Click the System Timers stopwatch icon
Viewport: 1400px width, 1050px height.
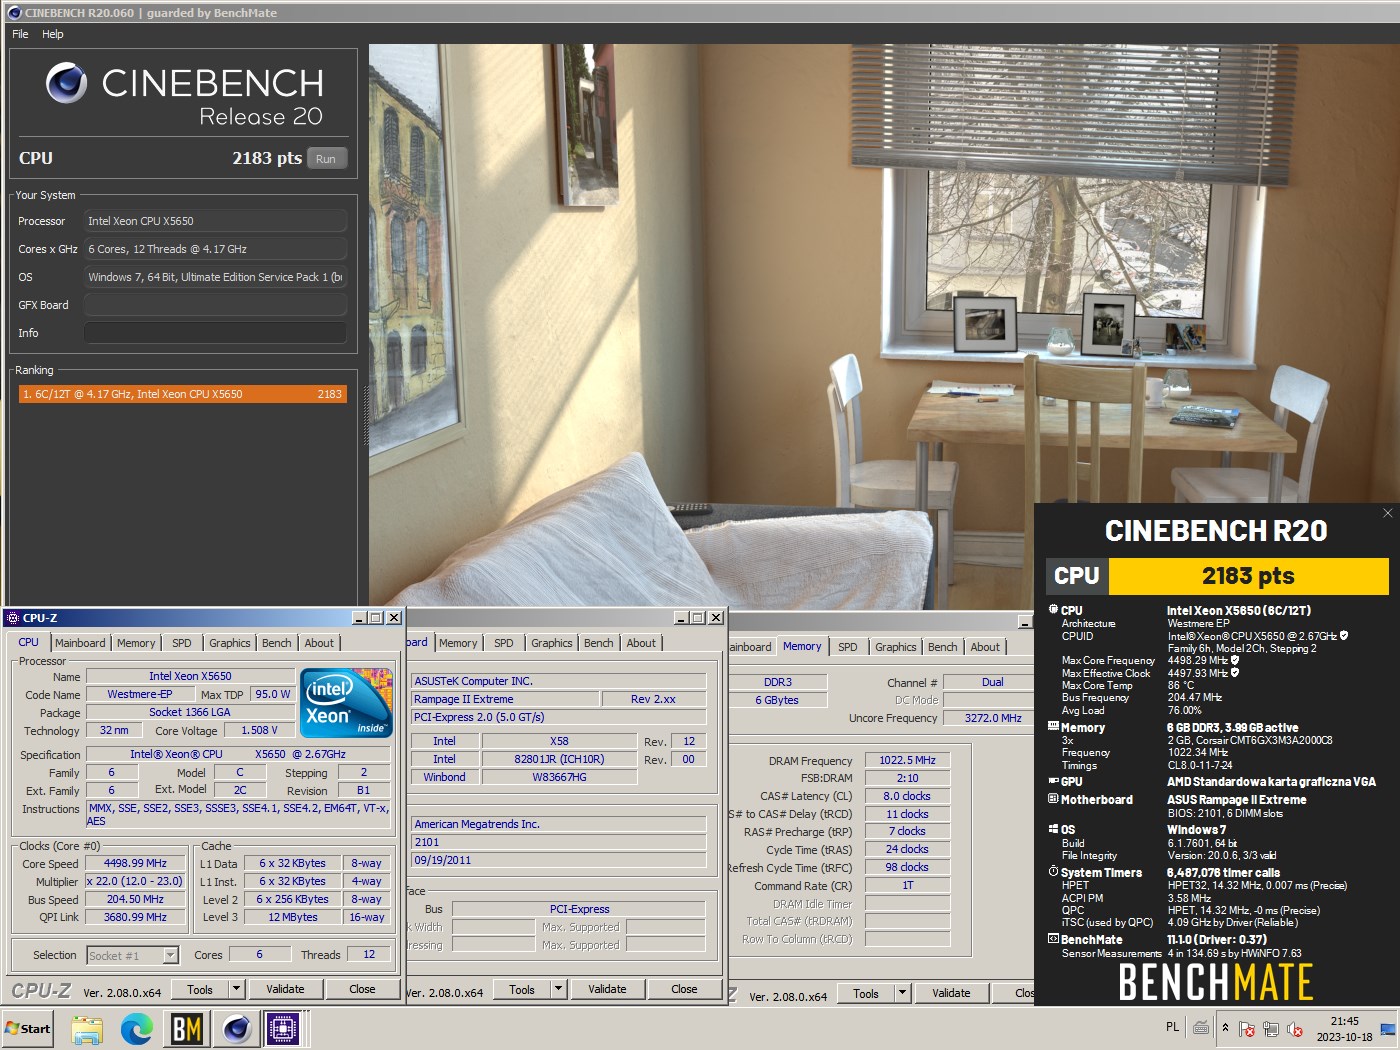[1053, 872]
